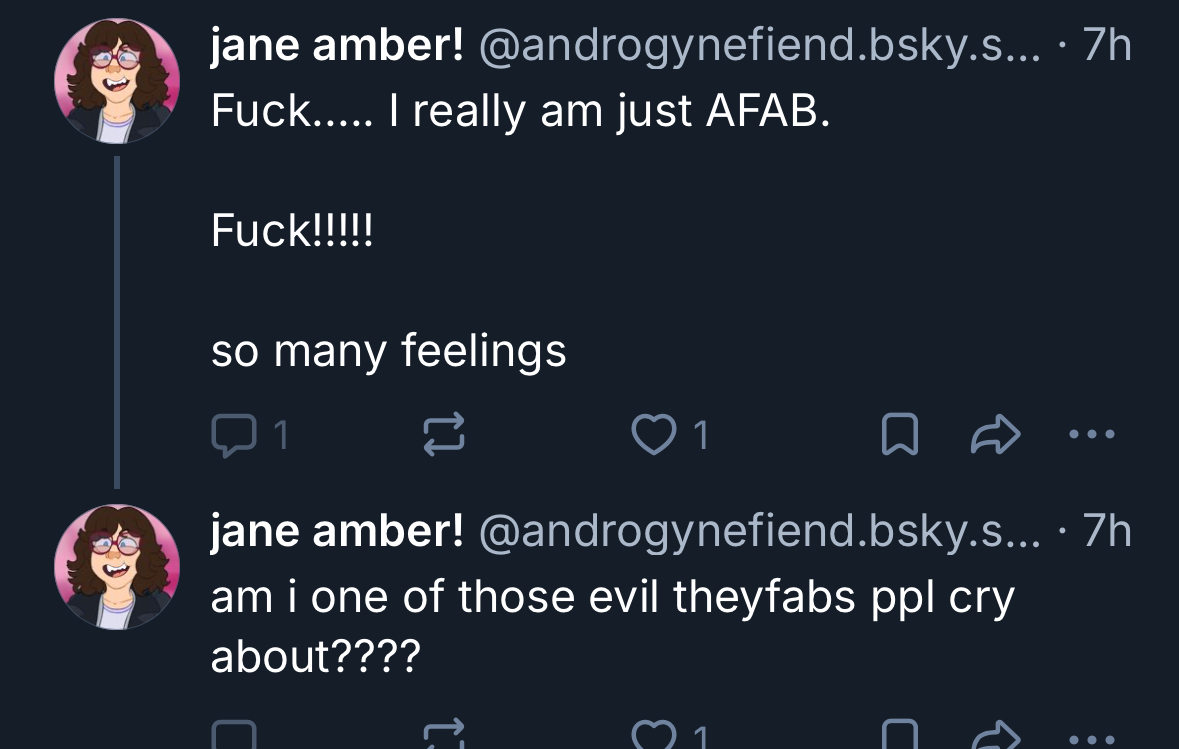
Task: Click the 7h timestamp on the theyfabs post
Action: (1106, 531)
